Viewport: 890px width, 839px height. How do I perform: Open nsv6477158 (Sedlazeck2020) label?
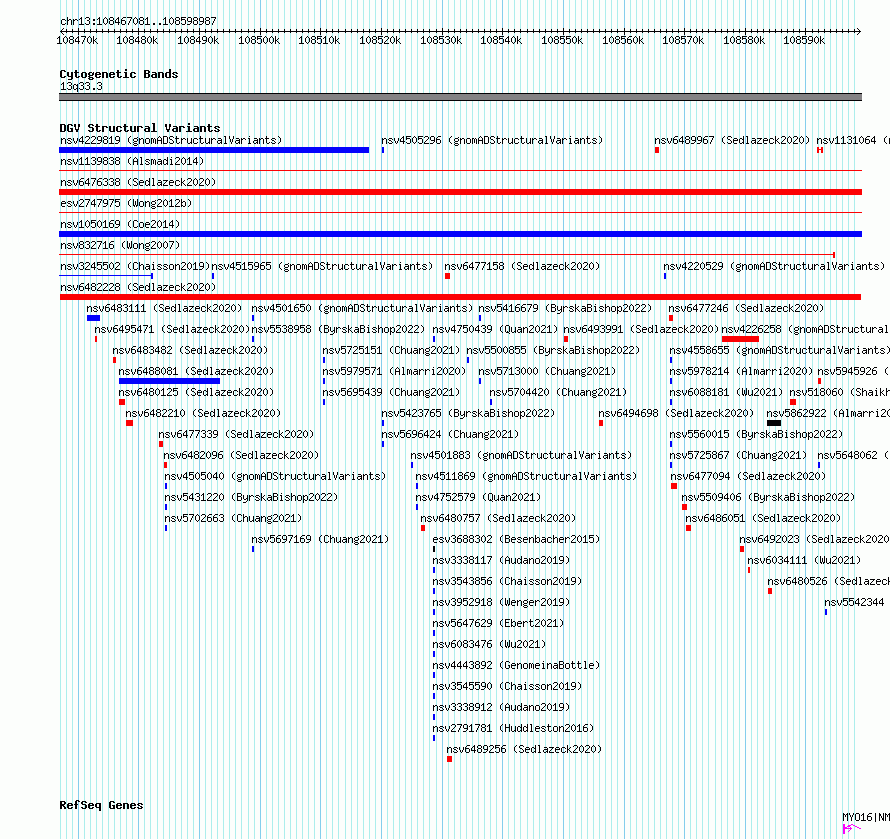[522, 266]
